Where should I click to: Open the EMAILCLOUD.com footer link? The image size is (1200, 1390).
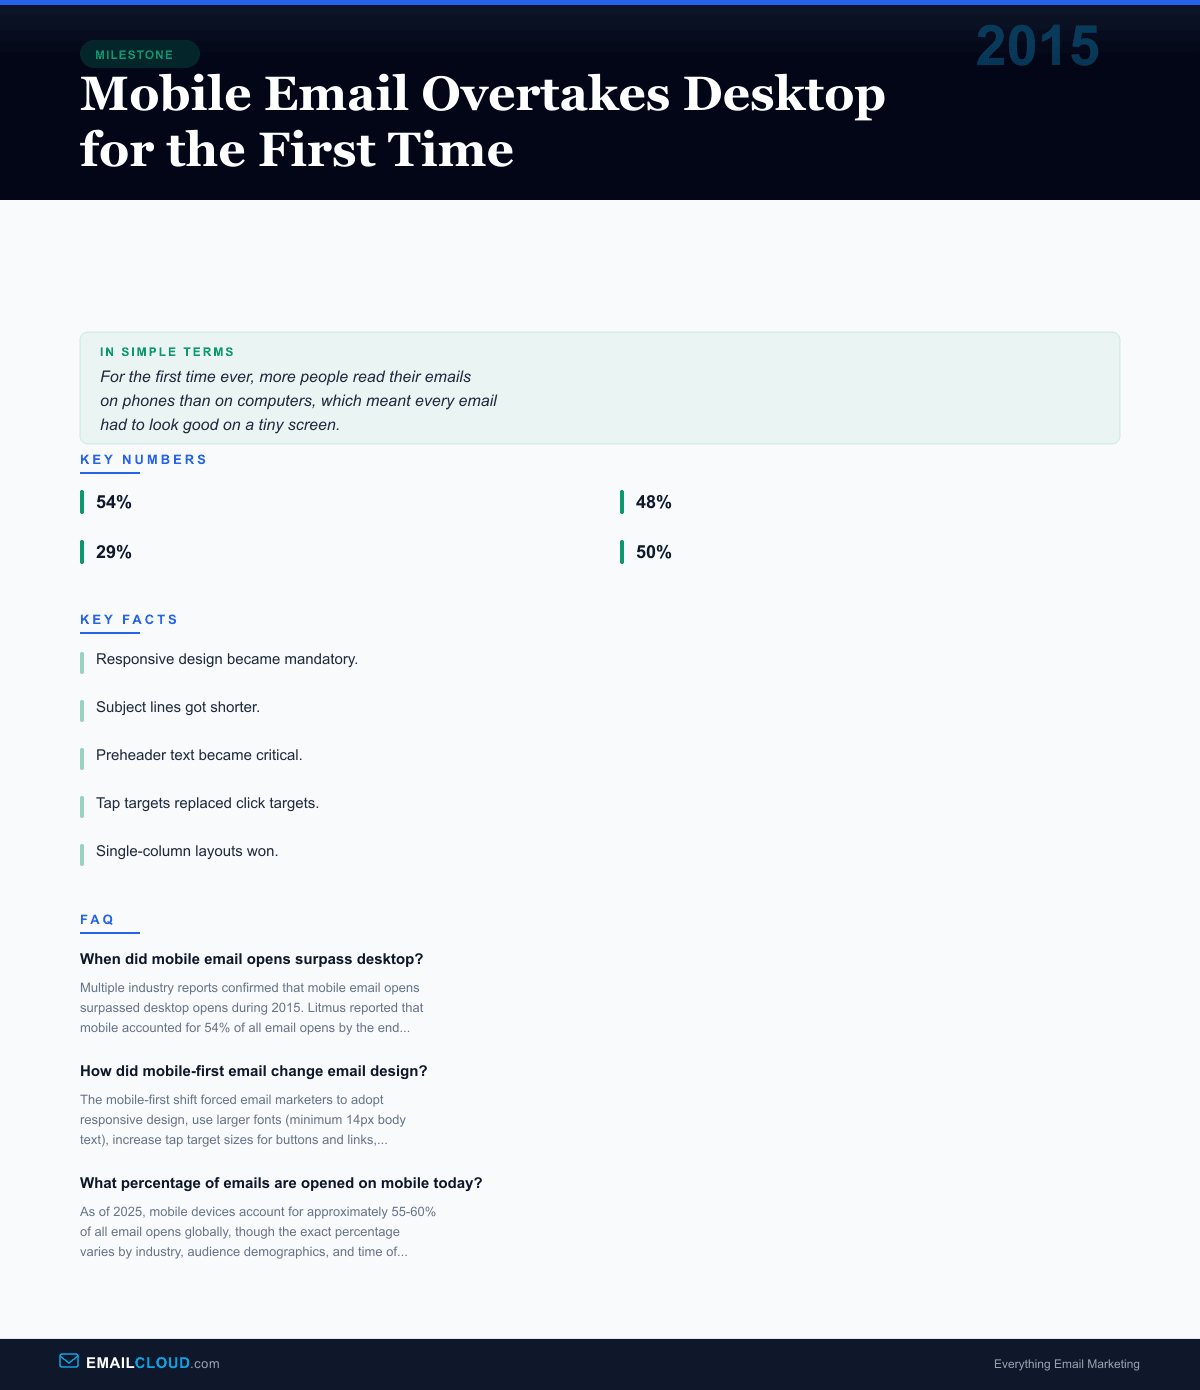pos(152,1363)
